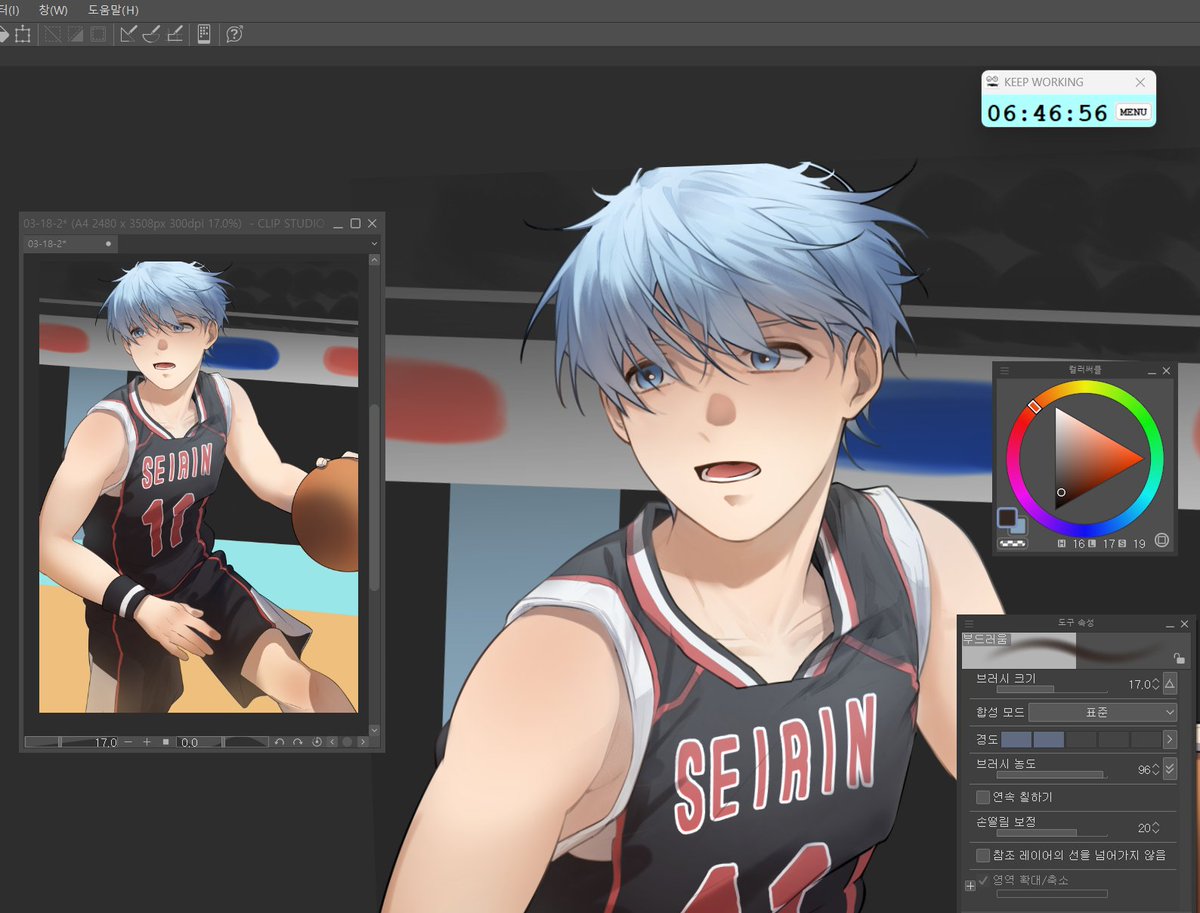
Task: Open the 창(W) window menu
Action: 53,10
